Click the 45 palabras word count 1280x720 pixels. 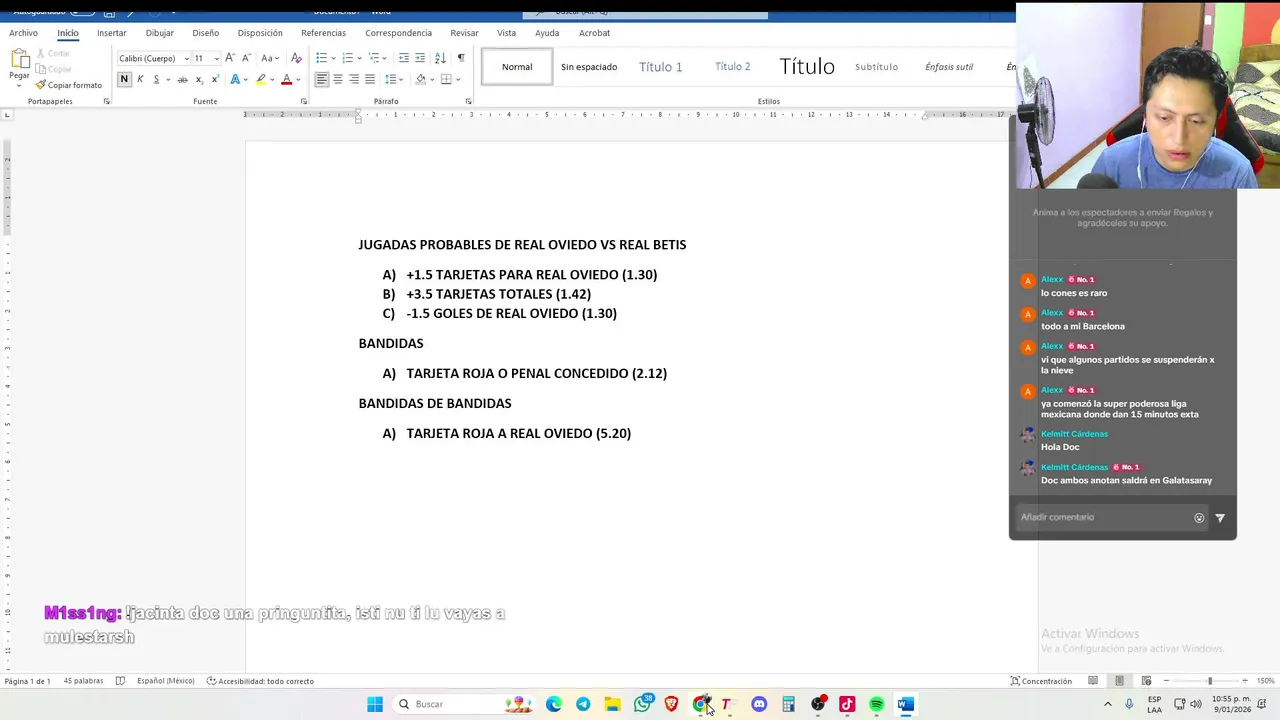[x=83, y=681]
